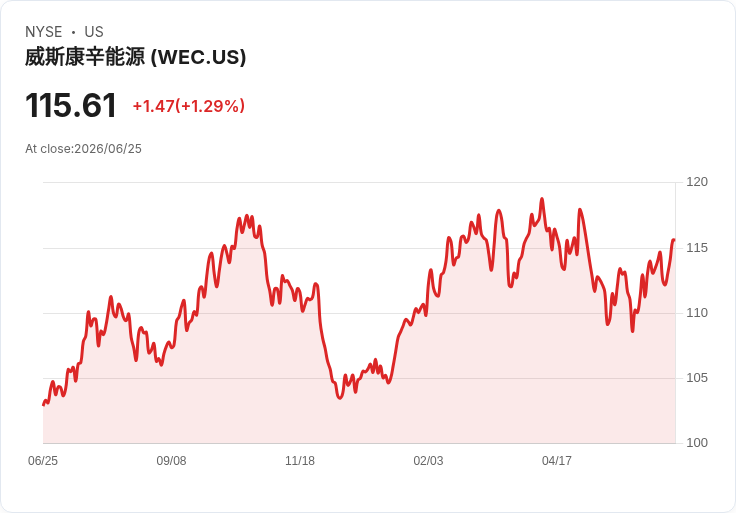Click the +1.47(+1.29%) price change
Screen dimensions: 736x513
tap(189, 106)
